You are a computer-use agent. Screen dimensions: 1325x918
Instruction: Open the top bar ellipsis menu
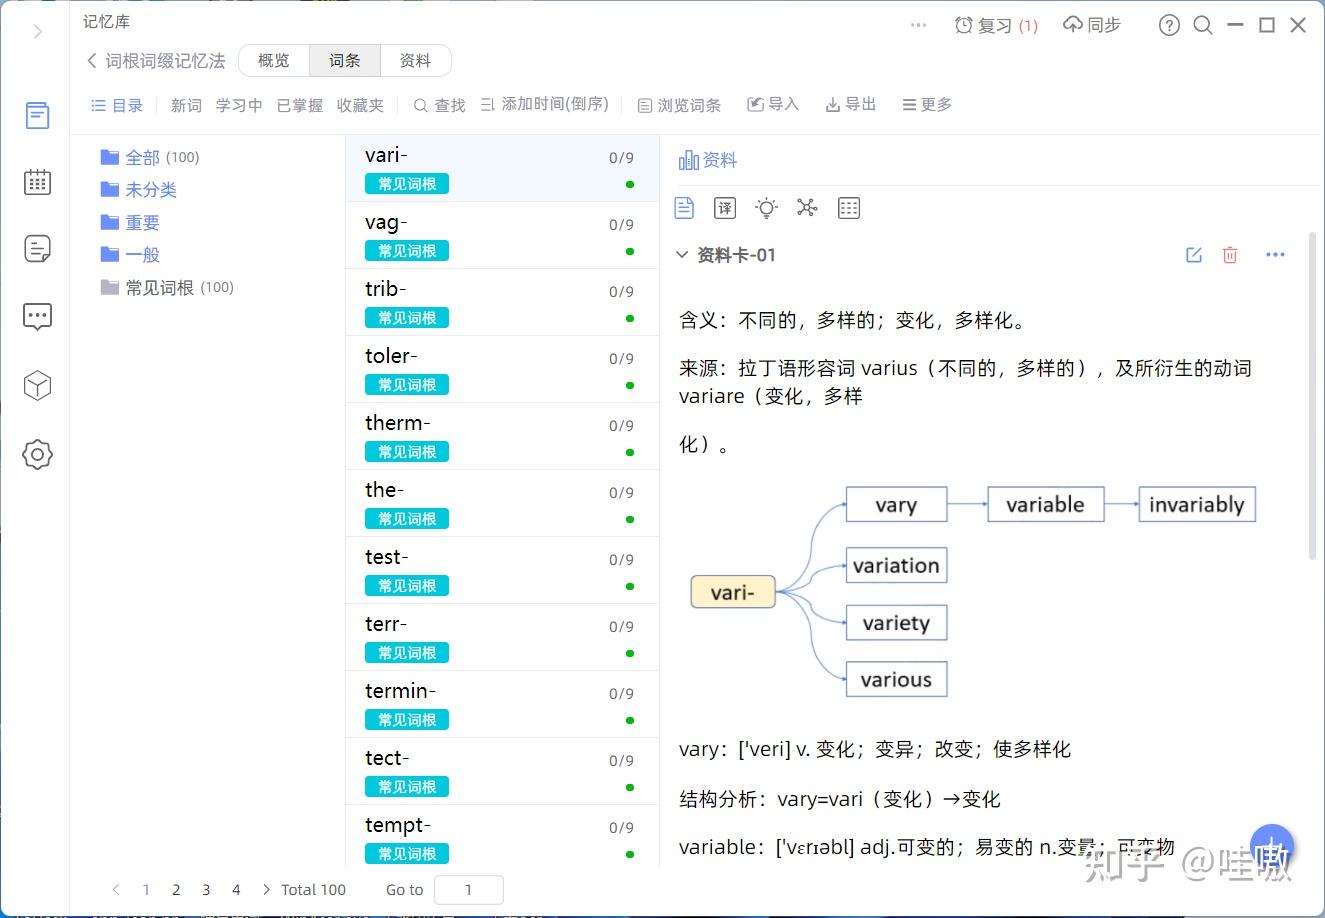click(x=919, y=25)
